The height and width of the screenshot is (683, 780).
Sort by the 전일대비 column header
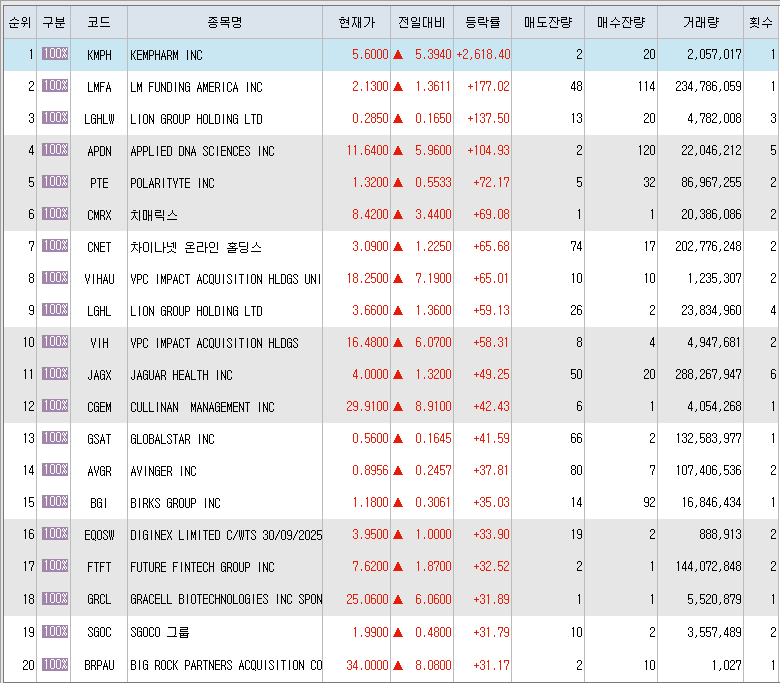pos(422,22)
